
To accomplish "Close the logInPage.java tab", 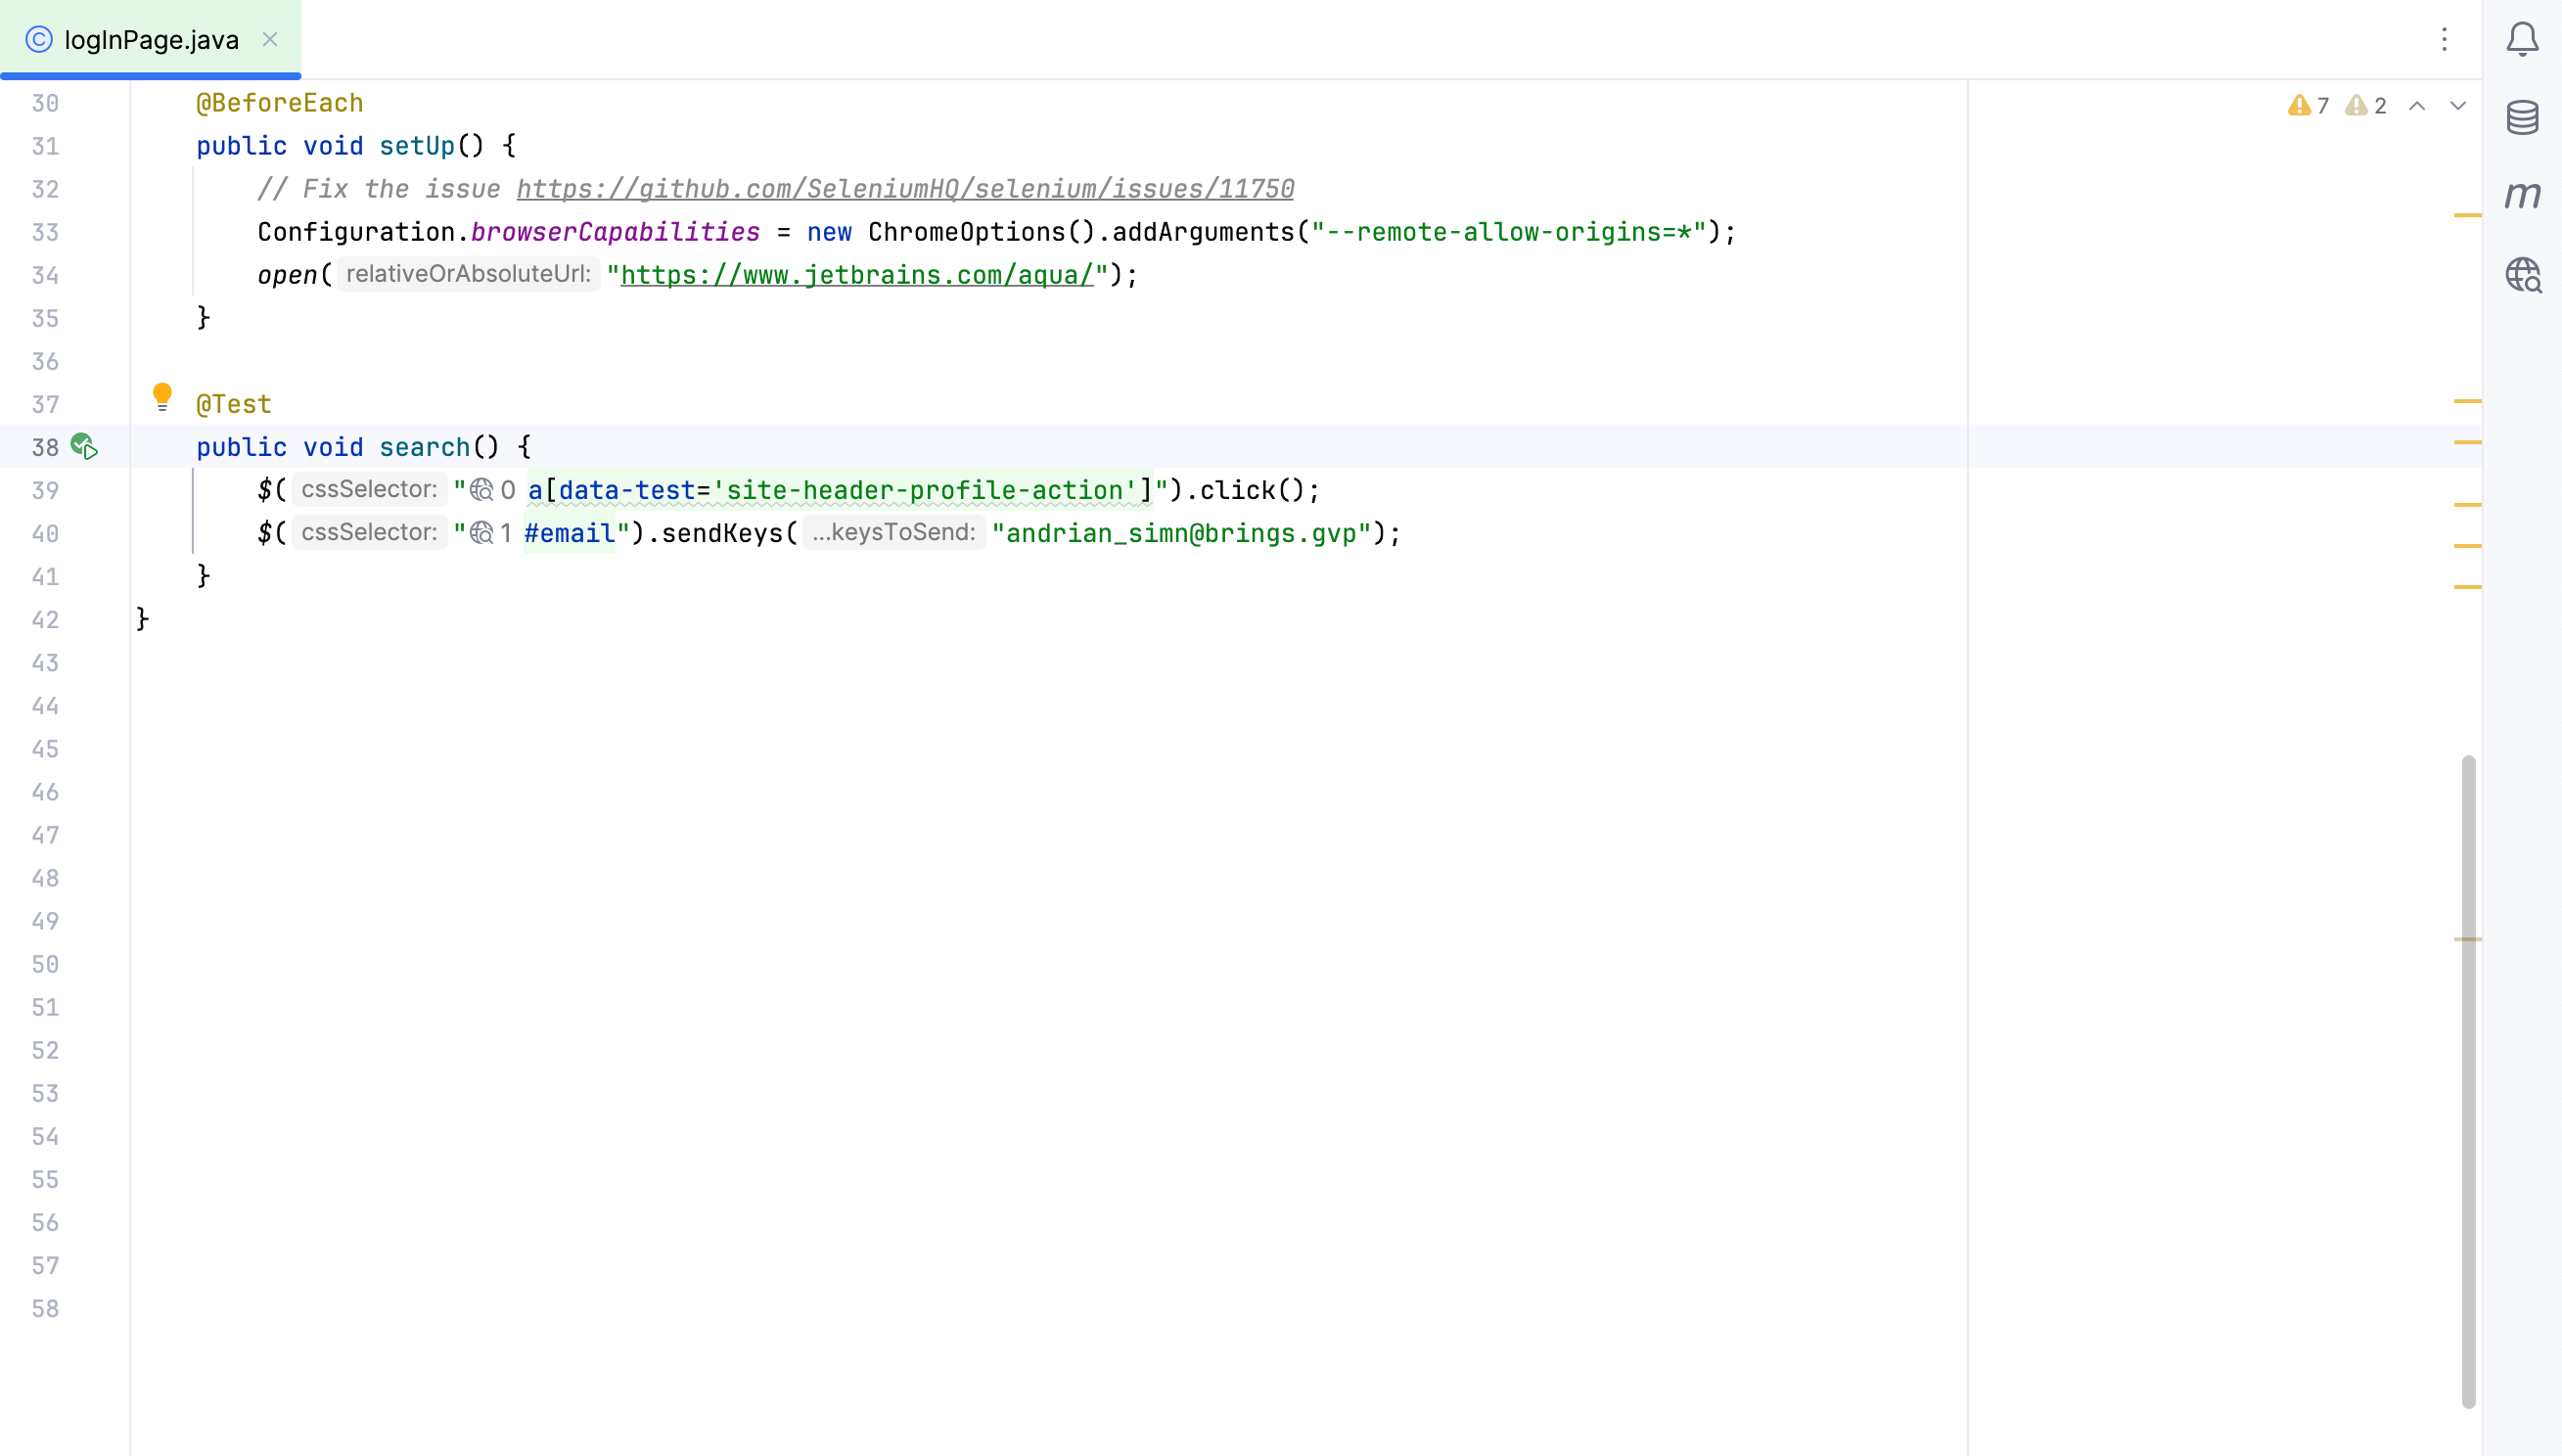I will click(270, 39).
